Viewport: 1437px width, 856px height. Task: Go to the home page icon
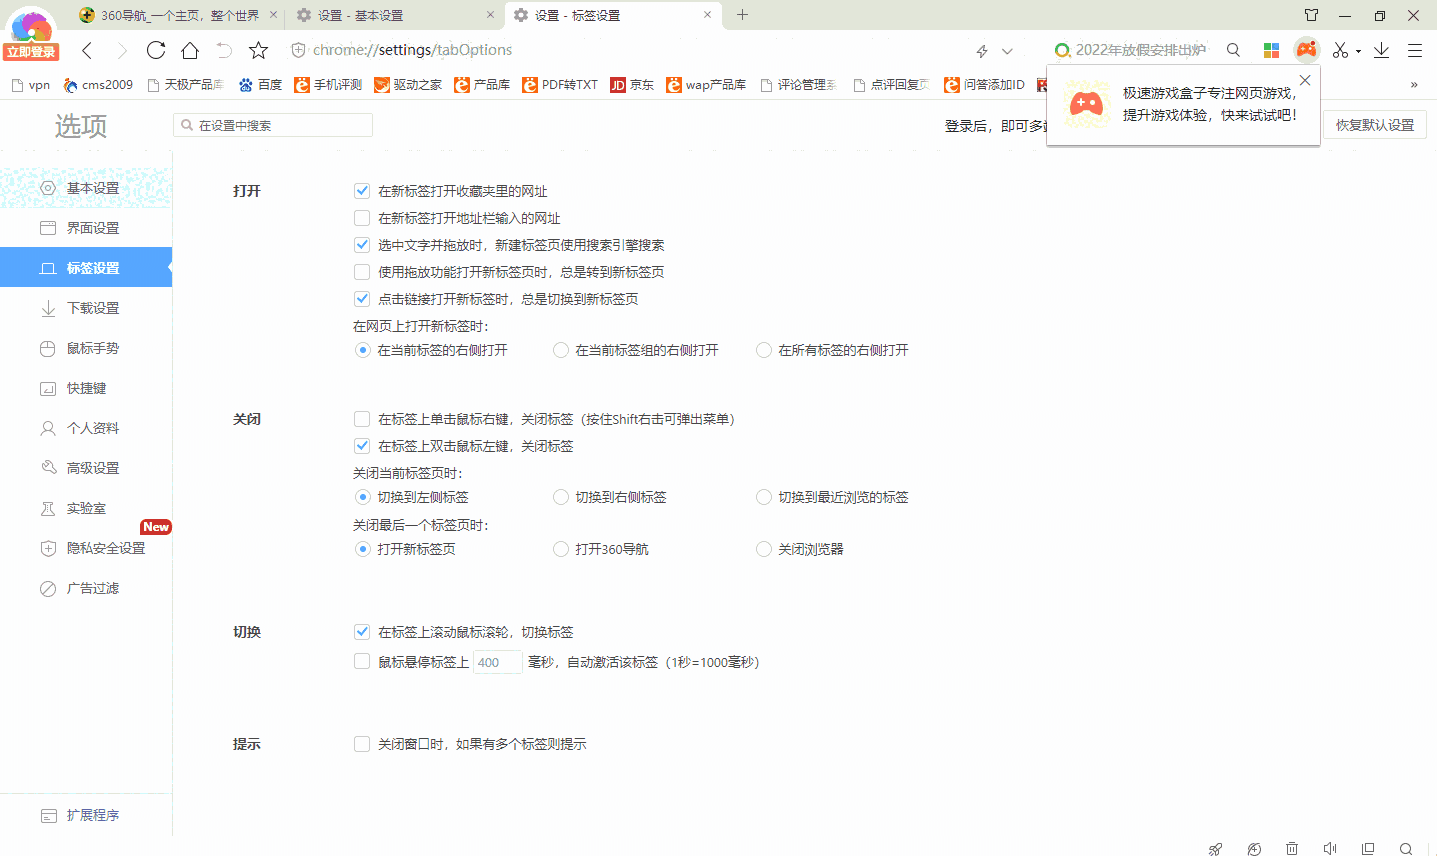(x=190, y=50)
